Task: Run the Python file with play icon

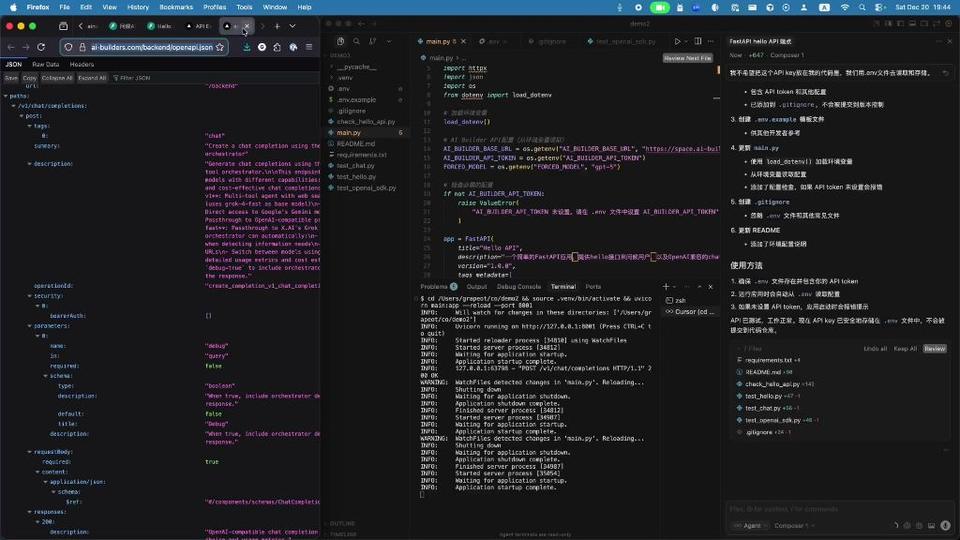Action: (677, 41)
